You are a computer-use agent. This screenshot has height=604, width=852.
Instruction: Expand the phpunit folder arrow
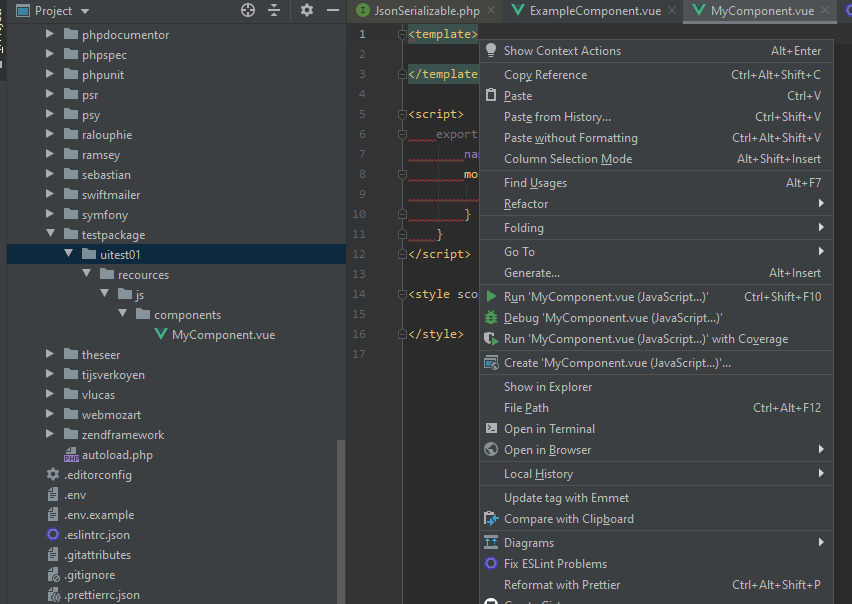point(50,74)
